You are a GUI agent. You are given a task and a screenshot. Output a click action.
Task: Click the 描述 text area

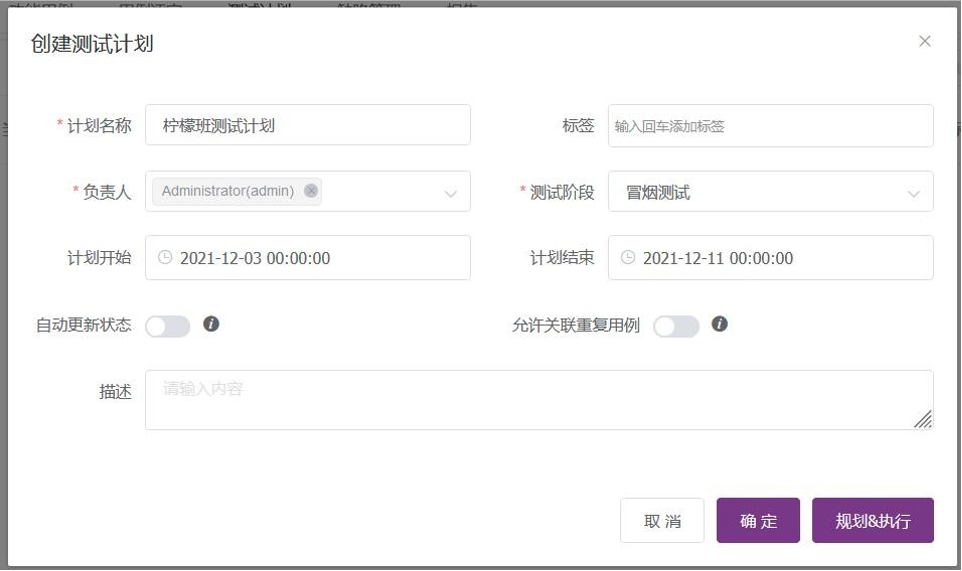[539, 400]
